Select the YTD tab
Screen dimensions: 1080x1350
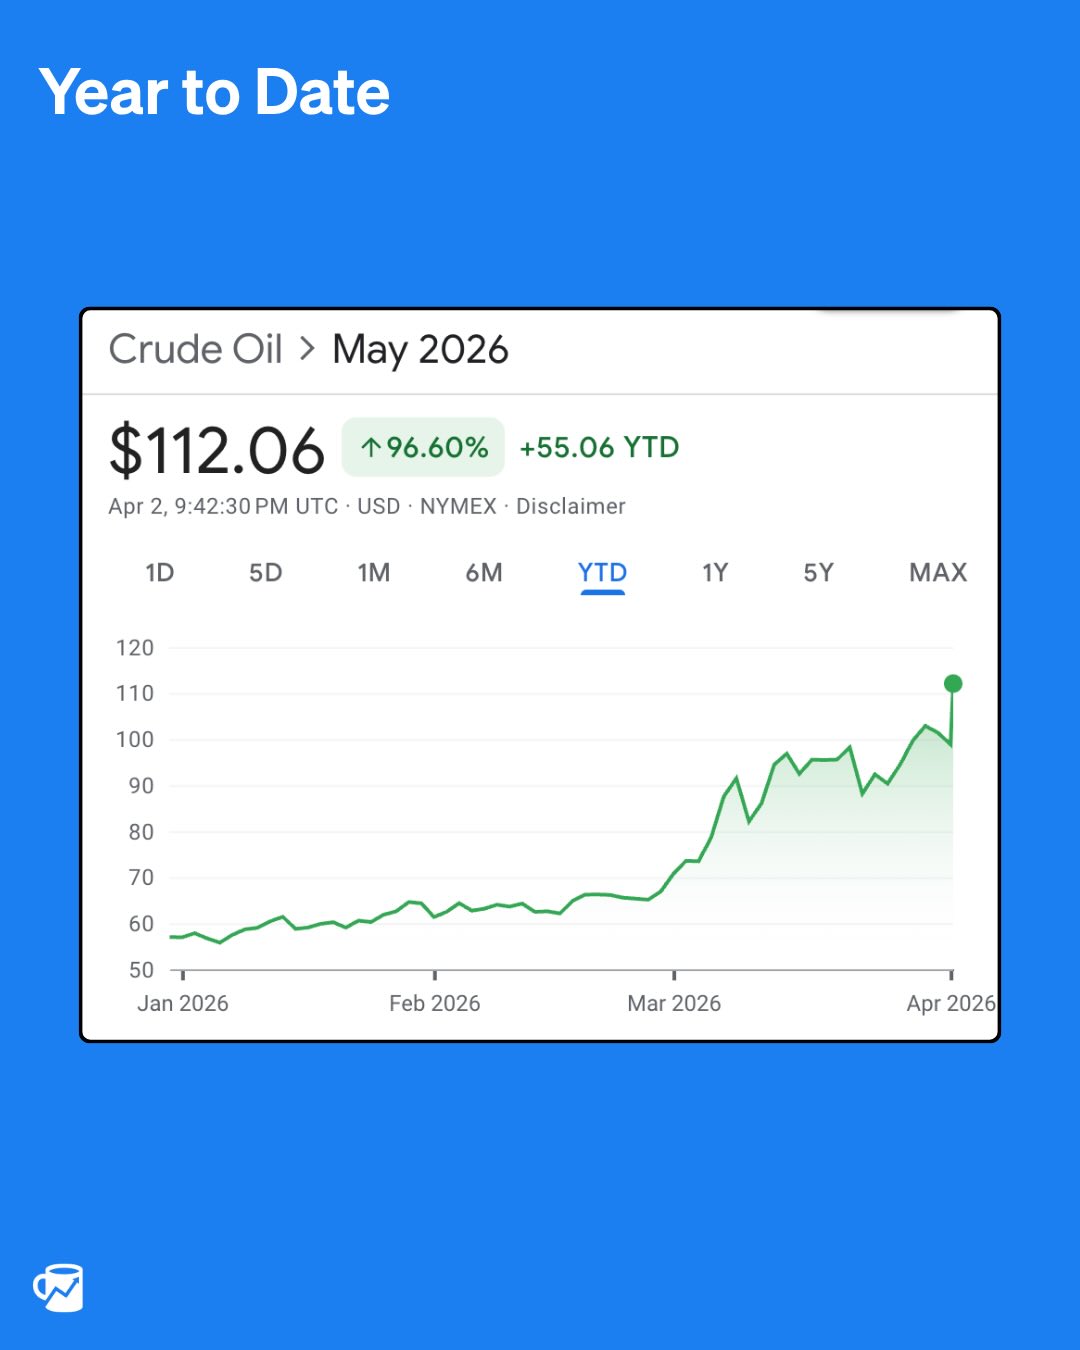pos(602,573)
